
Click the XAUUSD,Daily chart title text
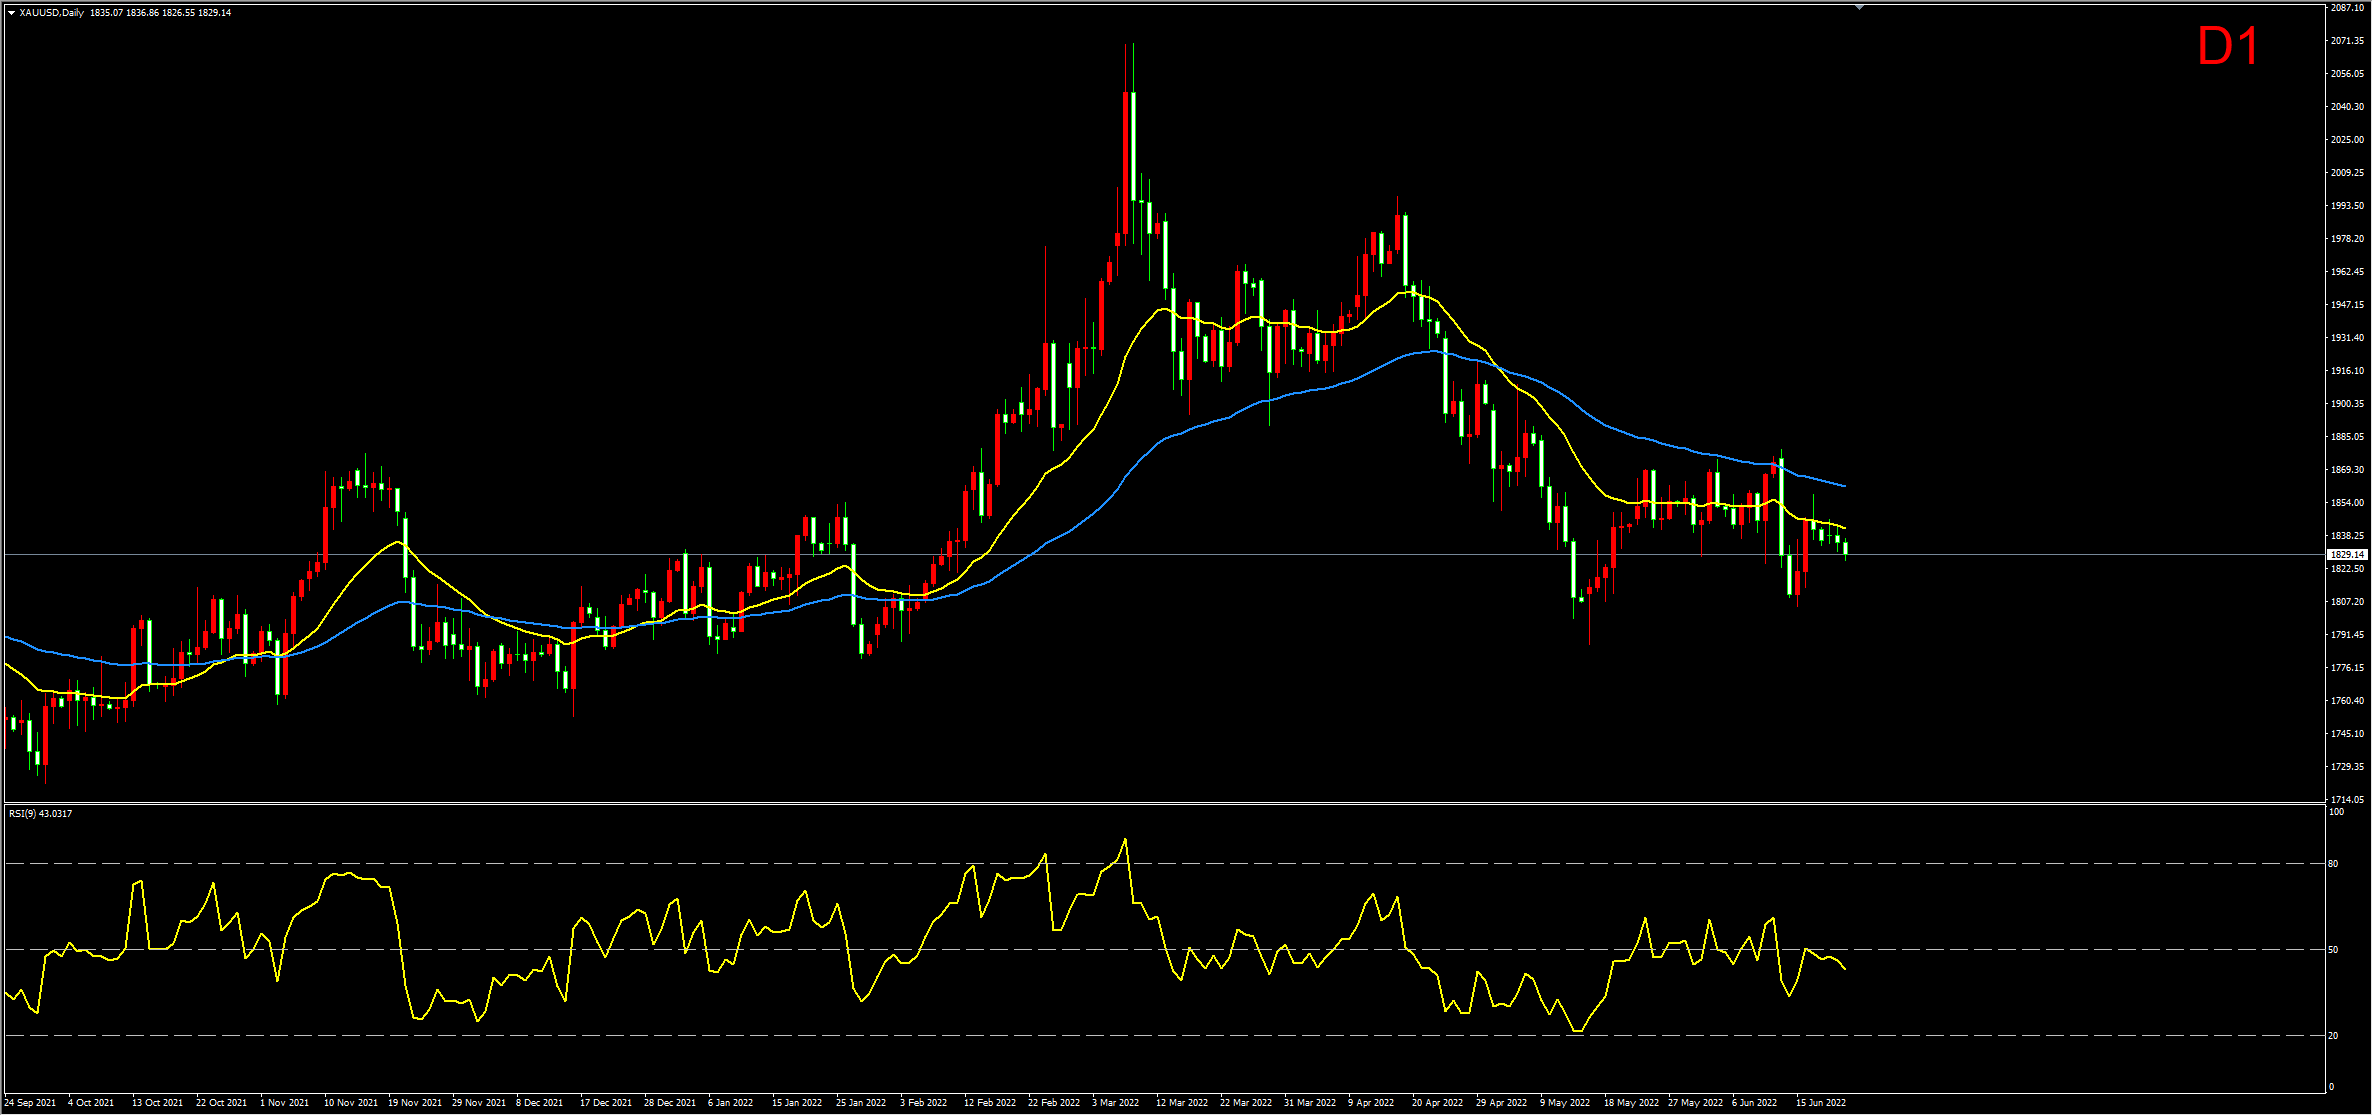tap(52, 13)
